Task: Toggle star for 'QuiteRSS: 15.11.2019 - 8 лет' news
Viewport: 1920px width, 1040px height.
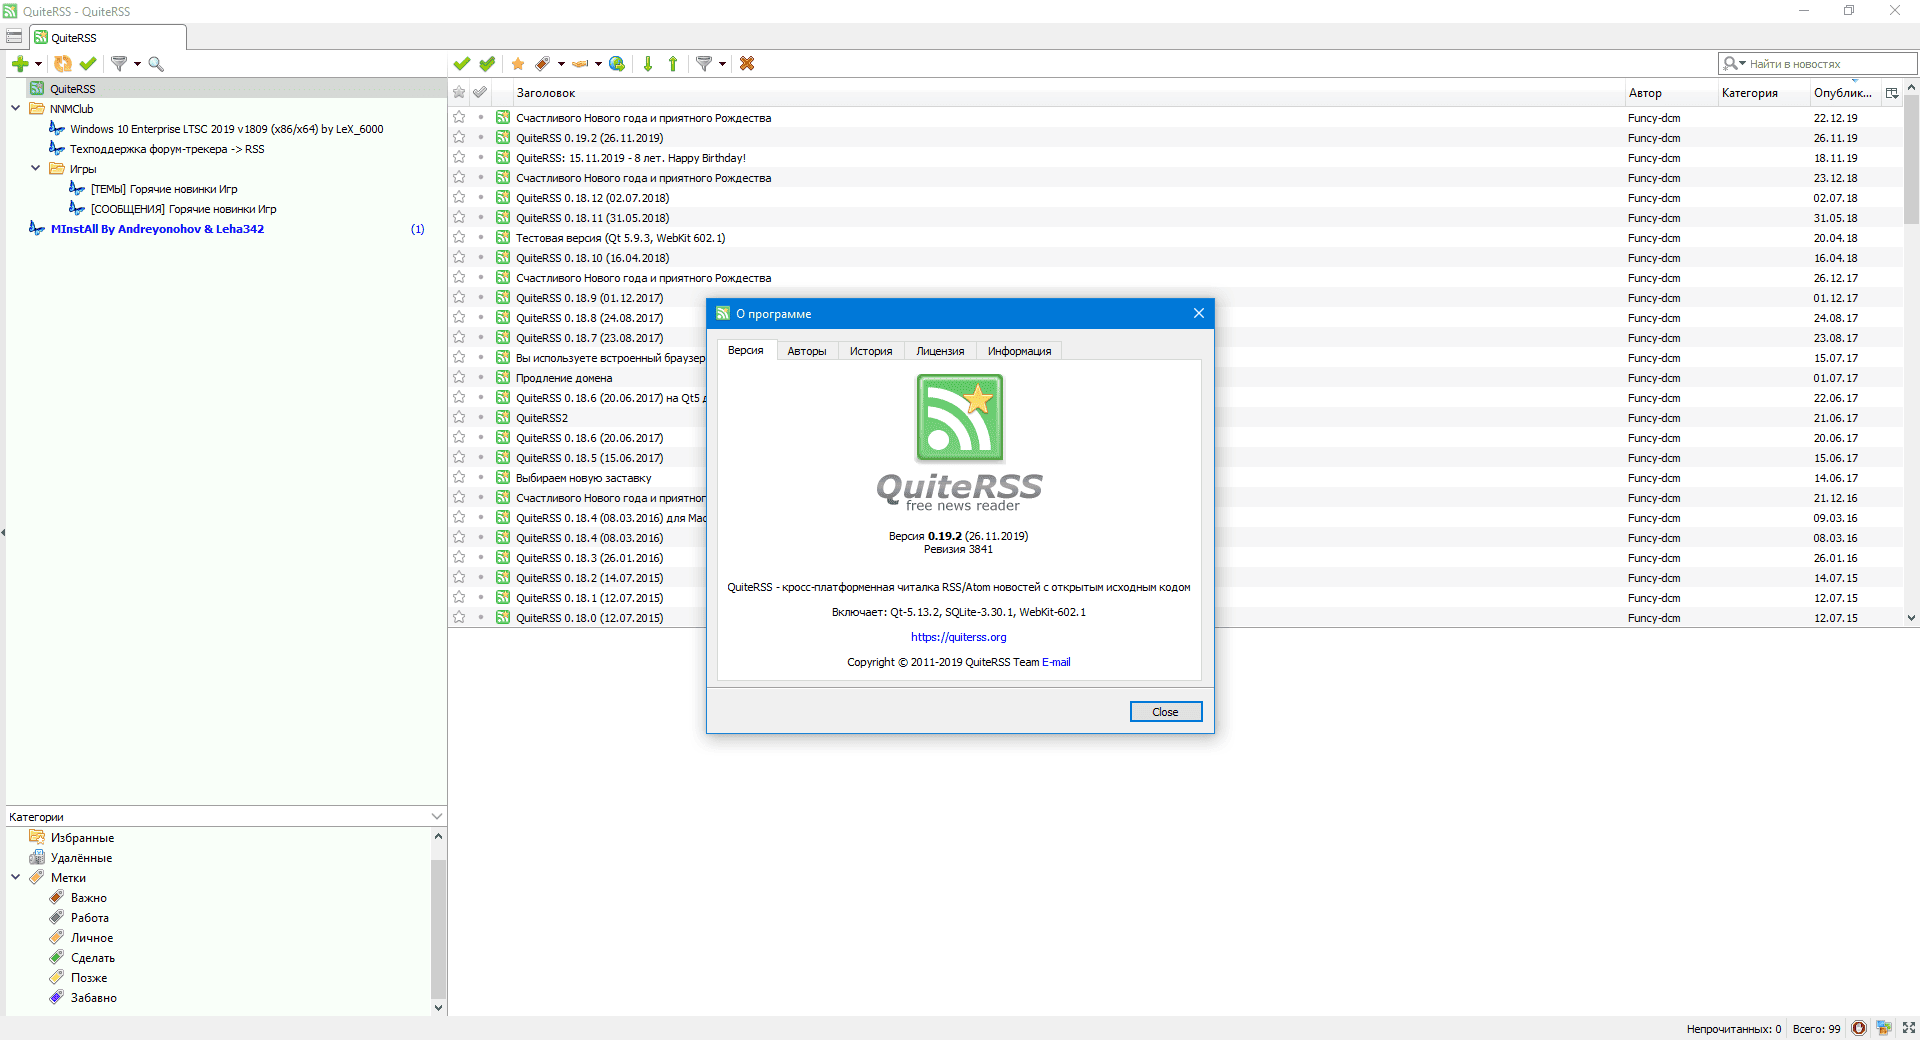Action: pos(459,158)
